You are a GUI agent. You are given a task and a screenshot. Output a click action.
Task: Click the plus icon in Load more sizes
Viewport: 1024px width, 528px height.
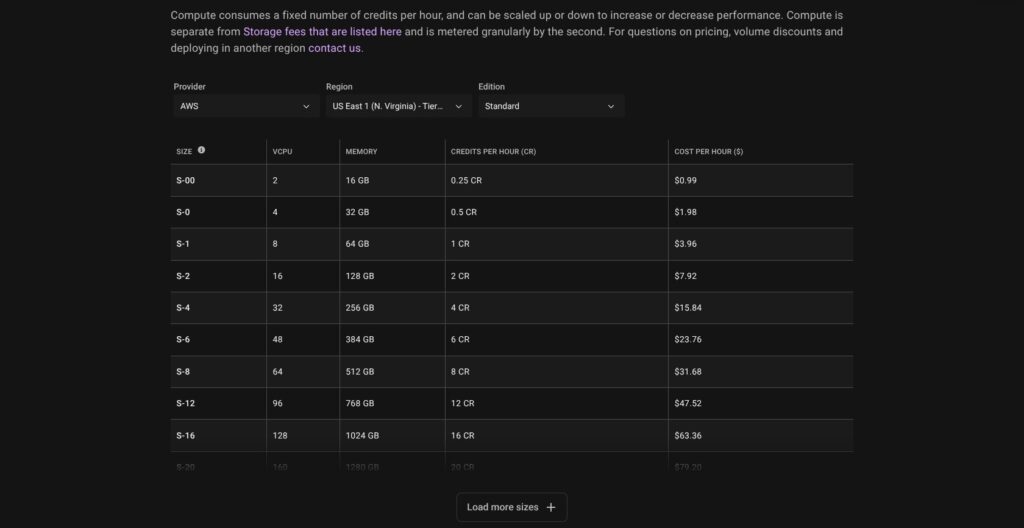(x=551, y=507)
